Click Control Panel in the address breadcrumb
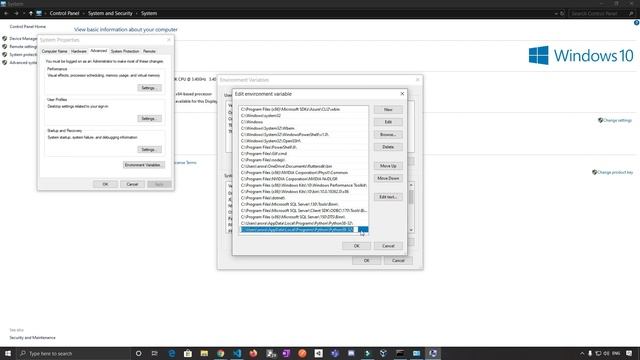 tap(64, 13)
